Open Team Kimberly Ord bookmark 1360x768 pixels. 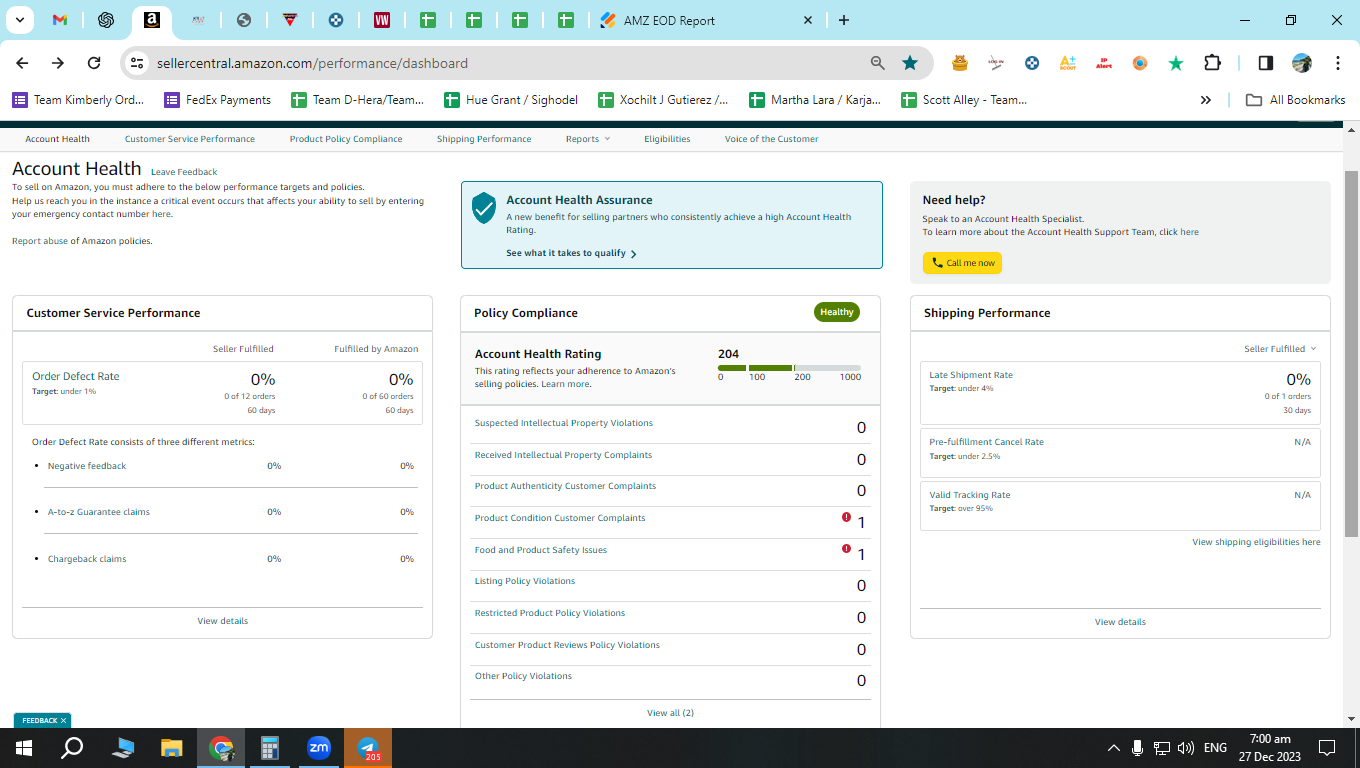[78, 100]
